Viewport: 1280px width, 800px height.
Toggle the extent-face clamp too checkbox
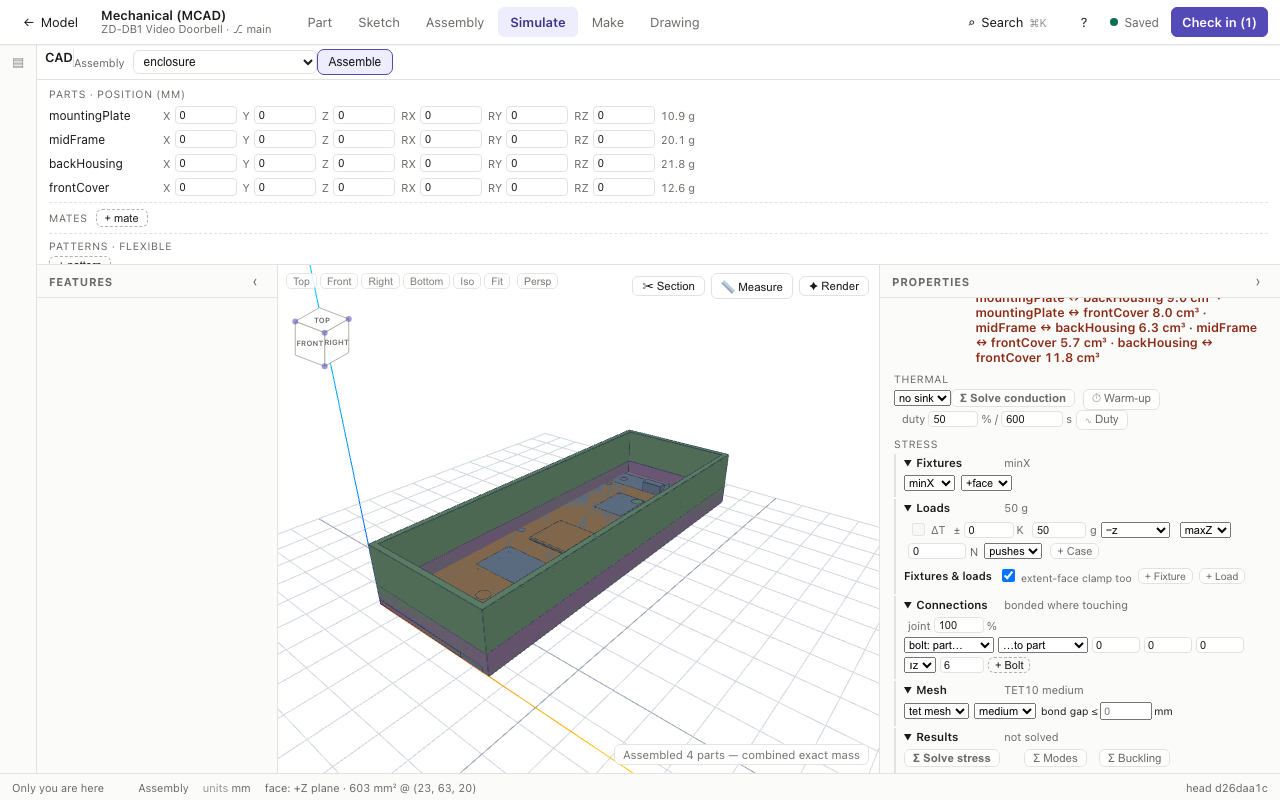(1009, 576)
